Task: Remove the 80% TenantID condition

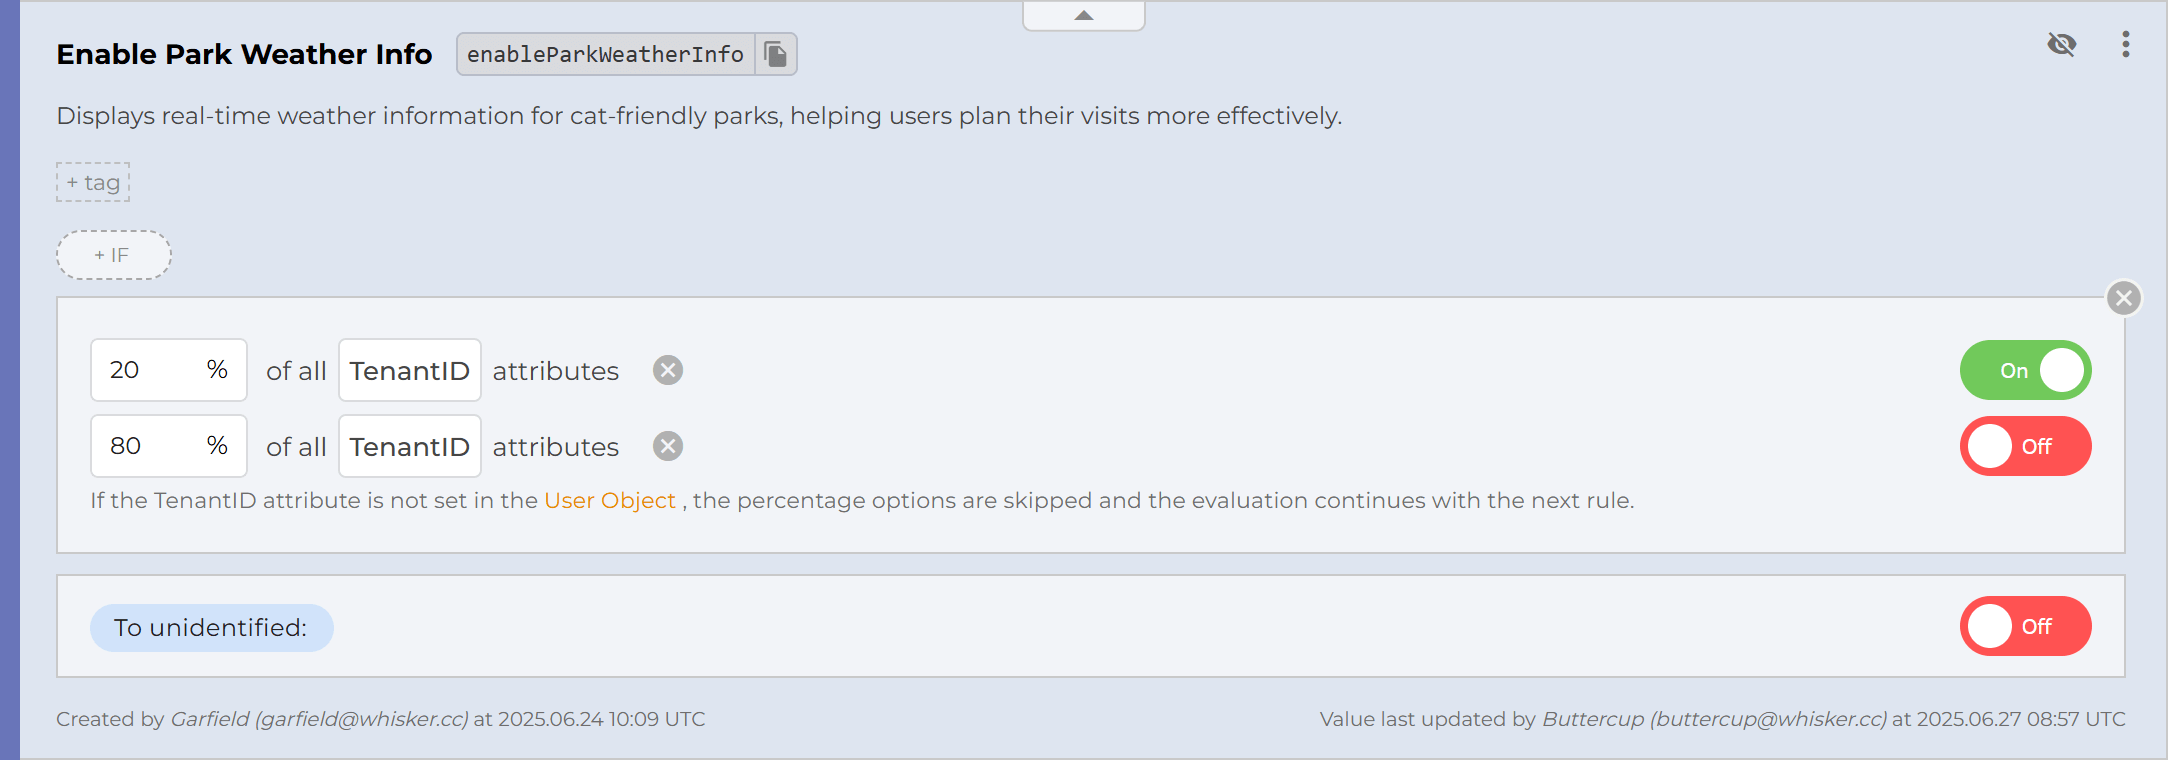Action: [666, 446]
